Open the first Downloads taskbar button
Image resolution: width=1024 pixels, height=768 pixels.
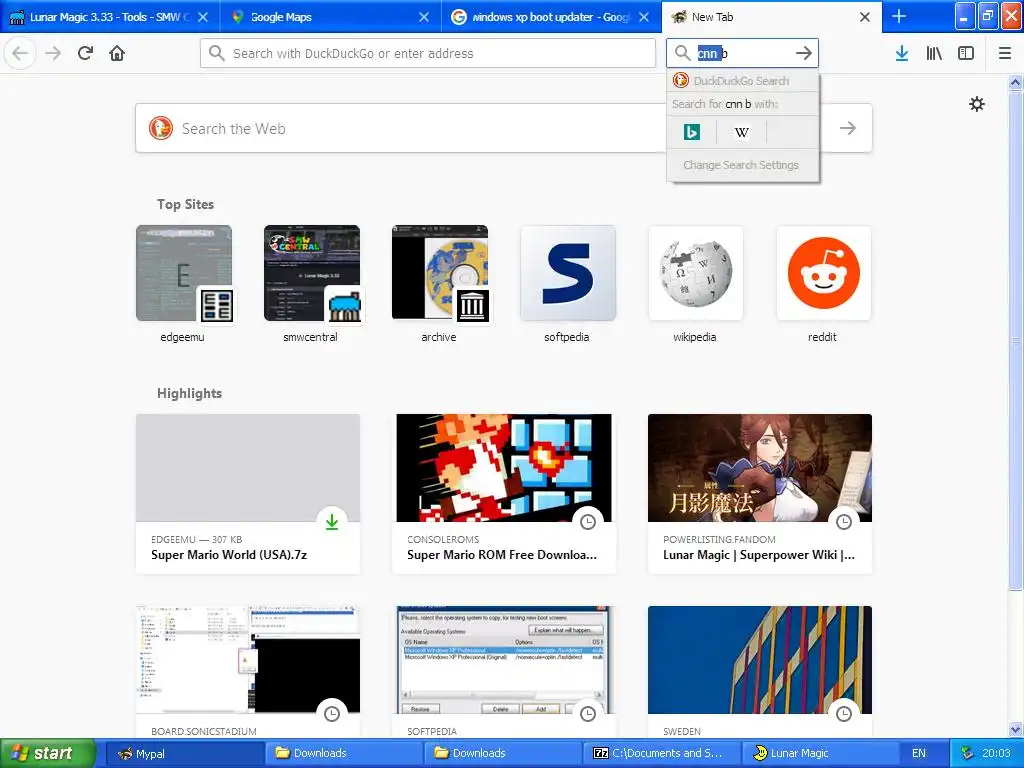click(344, 753)
